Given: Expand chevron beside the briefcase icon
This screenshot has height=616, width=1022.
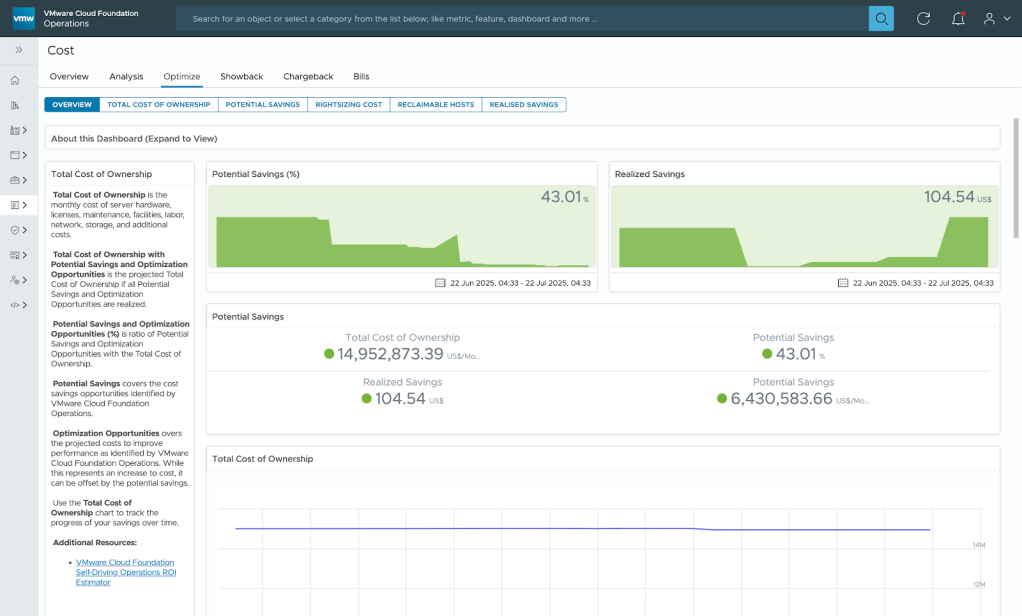Looking at the screenshot, I should click(x=25, y=180).
